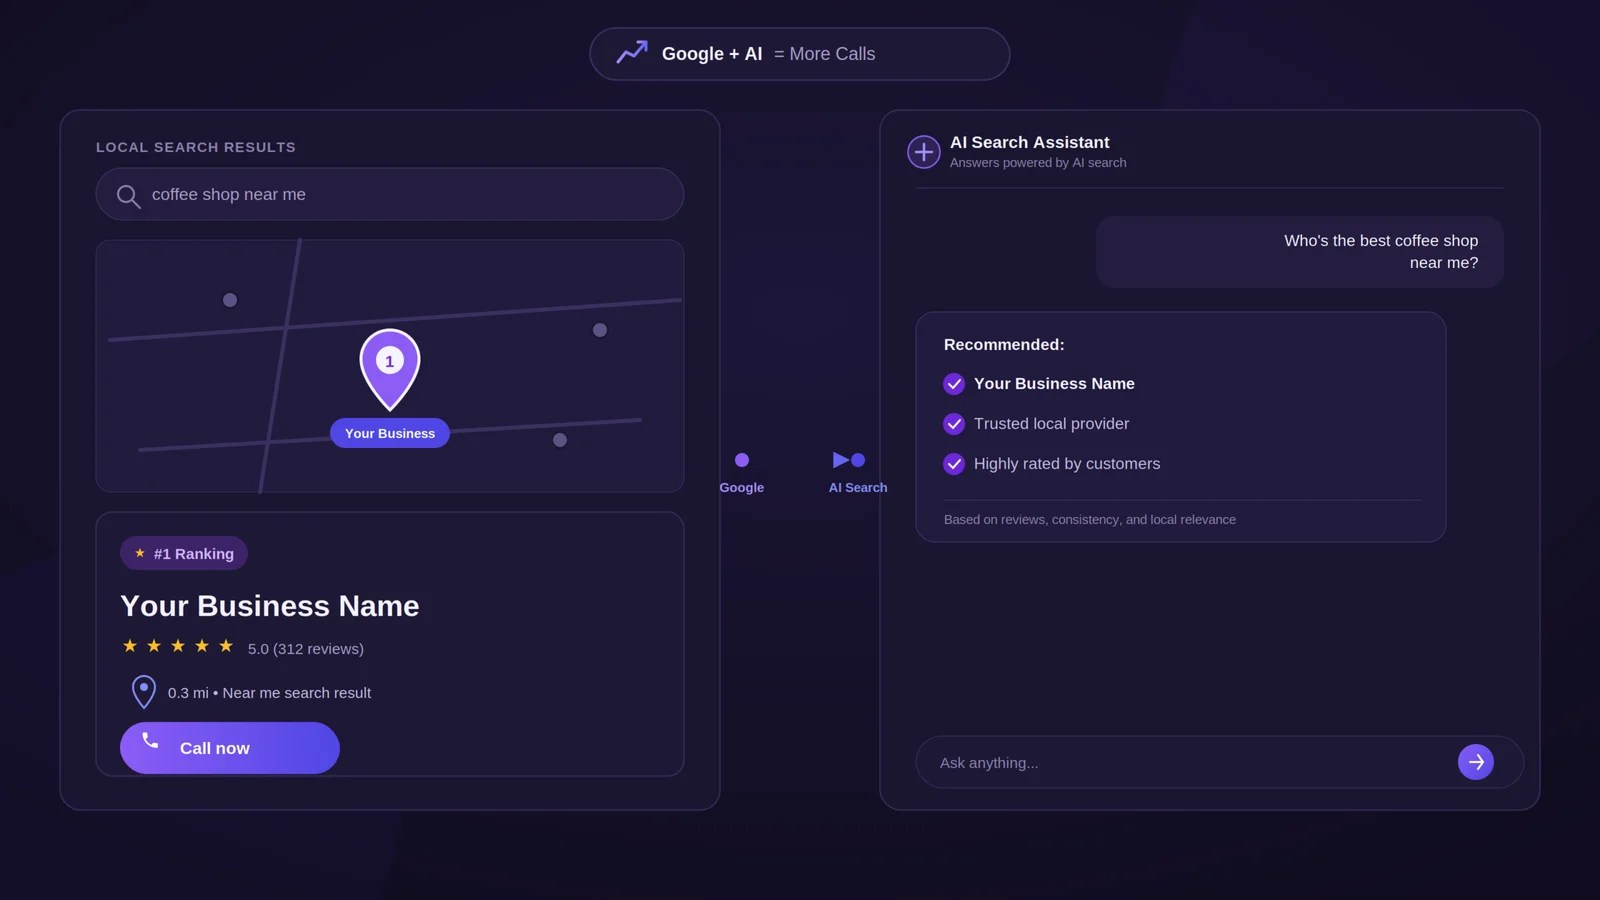Click the plus icon of AI Search Assistant

click(x=924, y=152)
